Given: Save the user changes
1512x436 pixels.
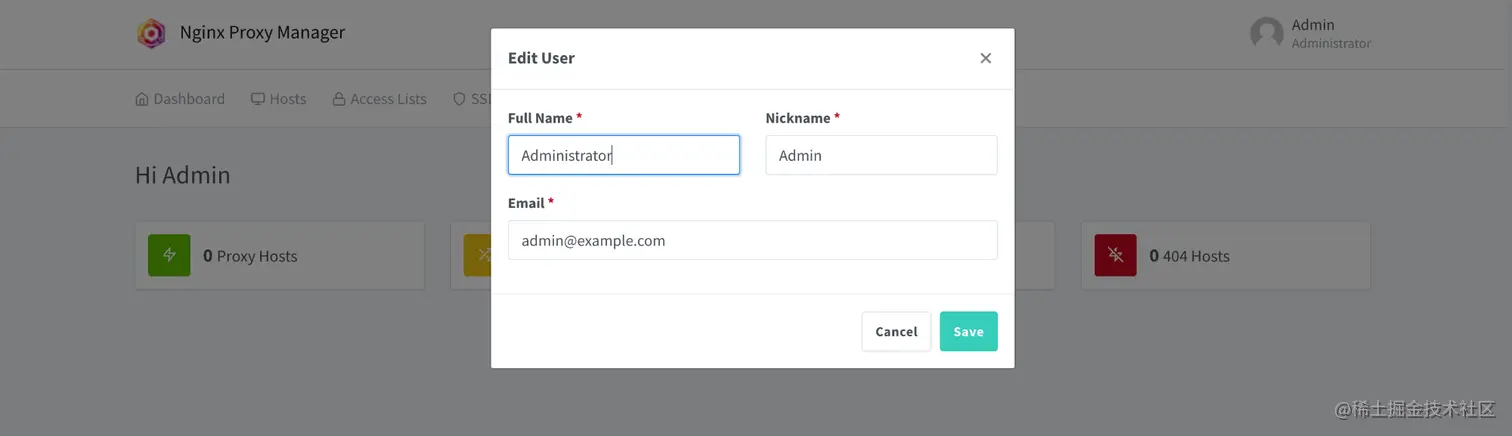Looking at the screenshot, I should click(968, 331).
